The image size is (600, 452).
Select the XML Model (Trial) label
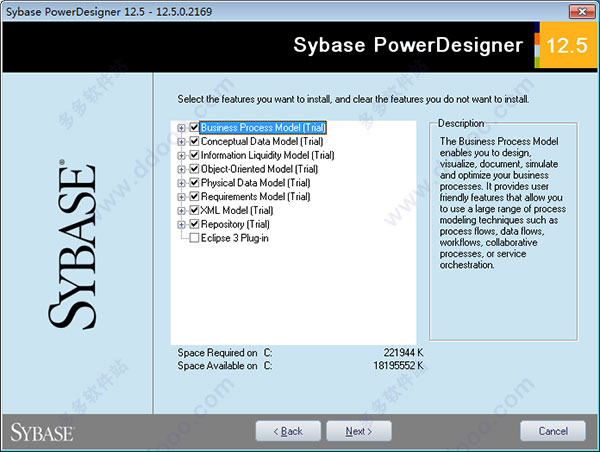(237, 210)
